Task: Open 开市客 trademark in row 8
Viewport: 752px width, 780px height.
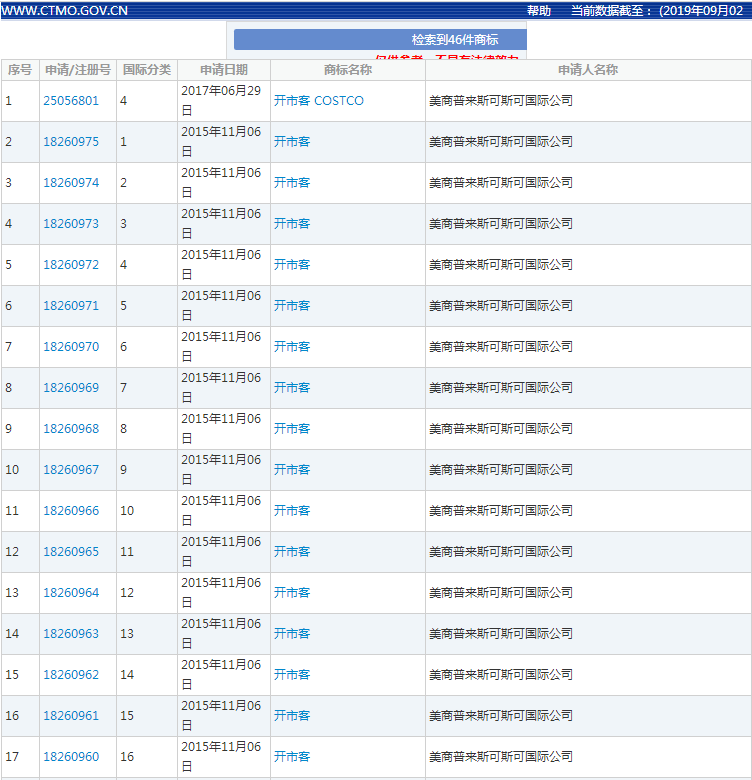Action: coord(292,388)
